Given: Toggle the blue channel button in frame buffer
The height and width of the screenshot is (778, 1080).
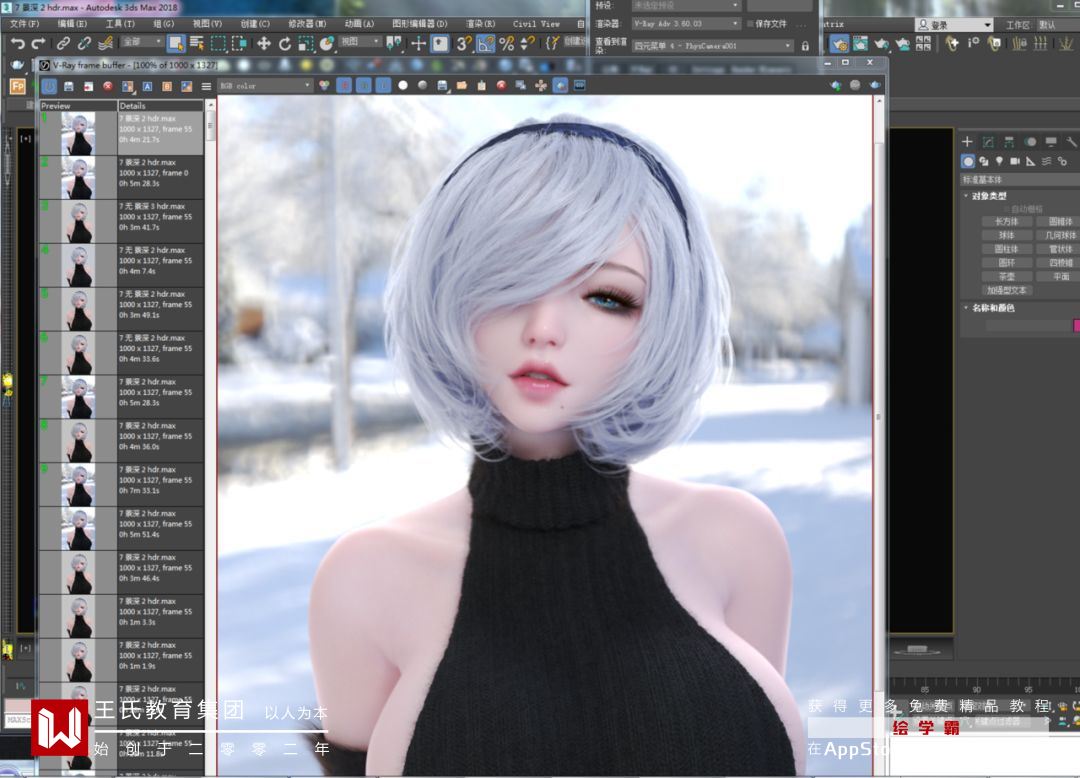Looking at the screenshot, I should click(x=383, y=85).
